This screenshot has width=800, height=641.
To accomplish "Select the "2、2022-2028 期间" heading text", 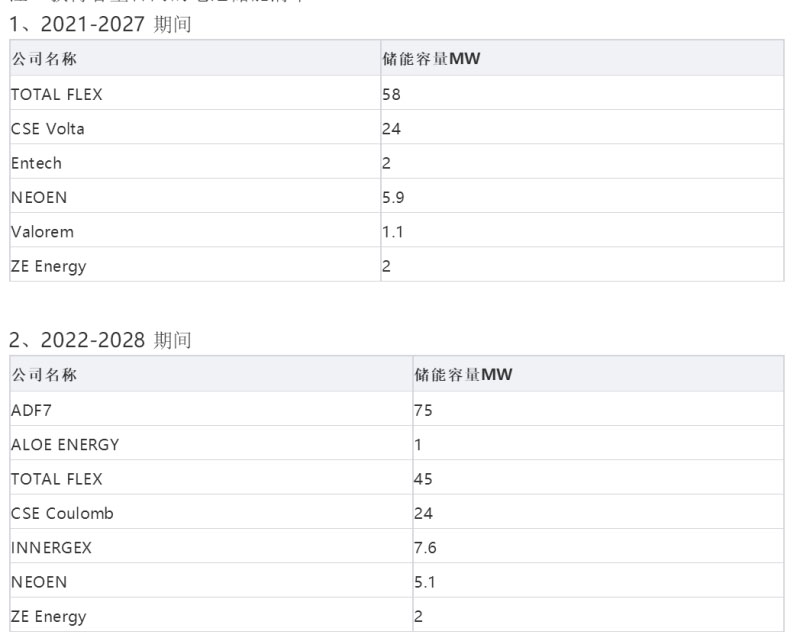I will point(99,341).
